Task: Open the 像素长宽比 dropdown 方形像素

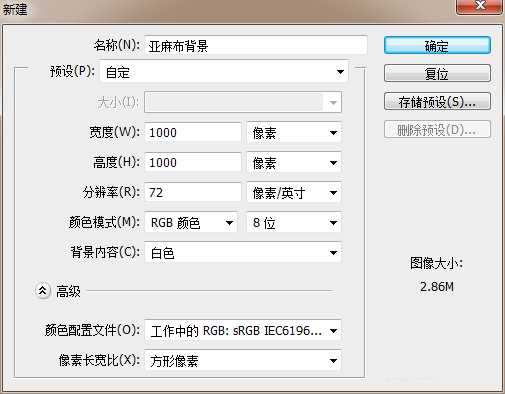Action: click(243, 360)
